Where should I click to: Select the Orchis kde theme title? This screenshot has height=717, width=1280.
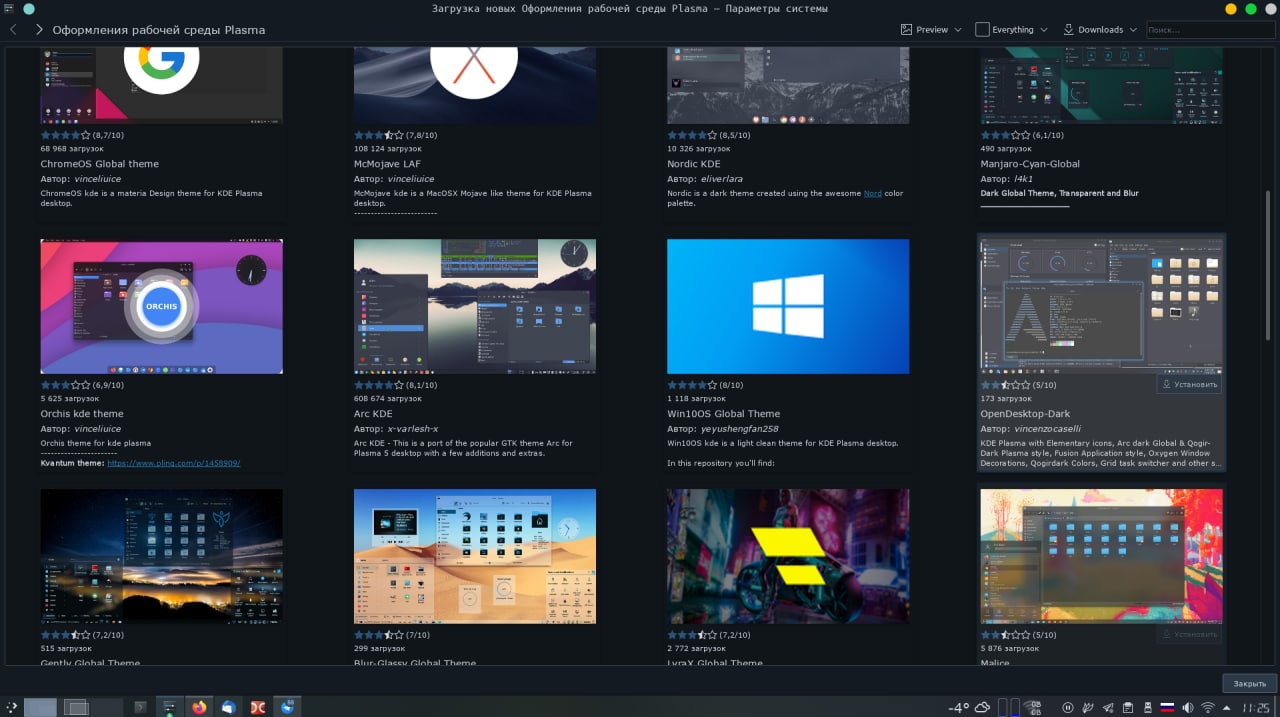click(82, 413)
